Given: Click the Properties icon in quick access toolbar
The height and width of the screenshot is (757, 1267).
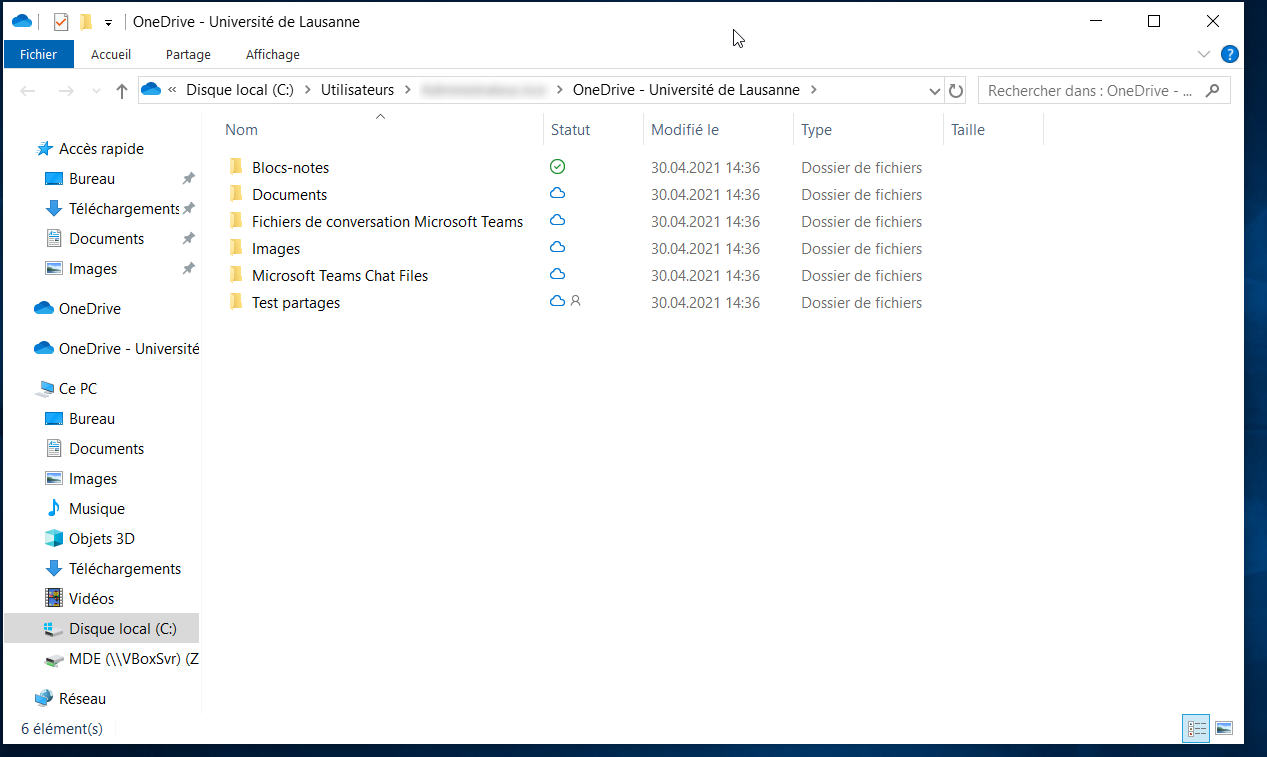Looking at the screenshot, I should (60, 21).
